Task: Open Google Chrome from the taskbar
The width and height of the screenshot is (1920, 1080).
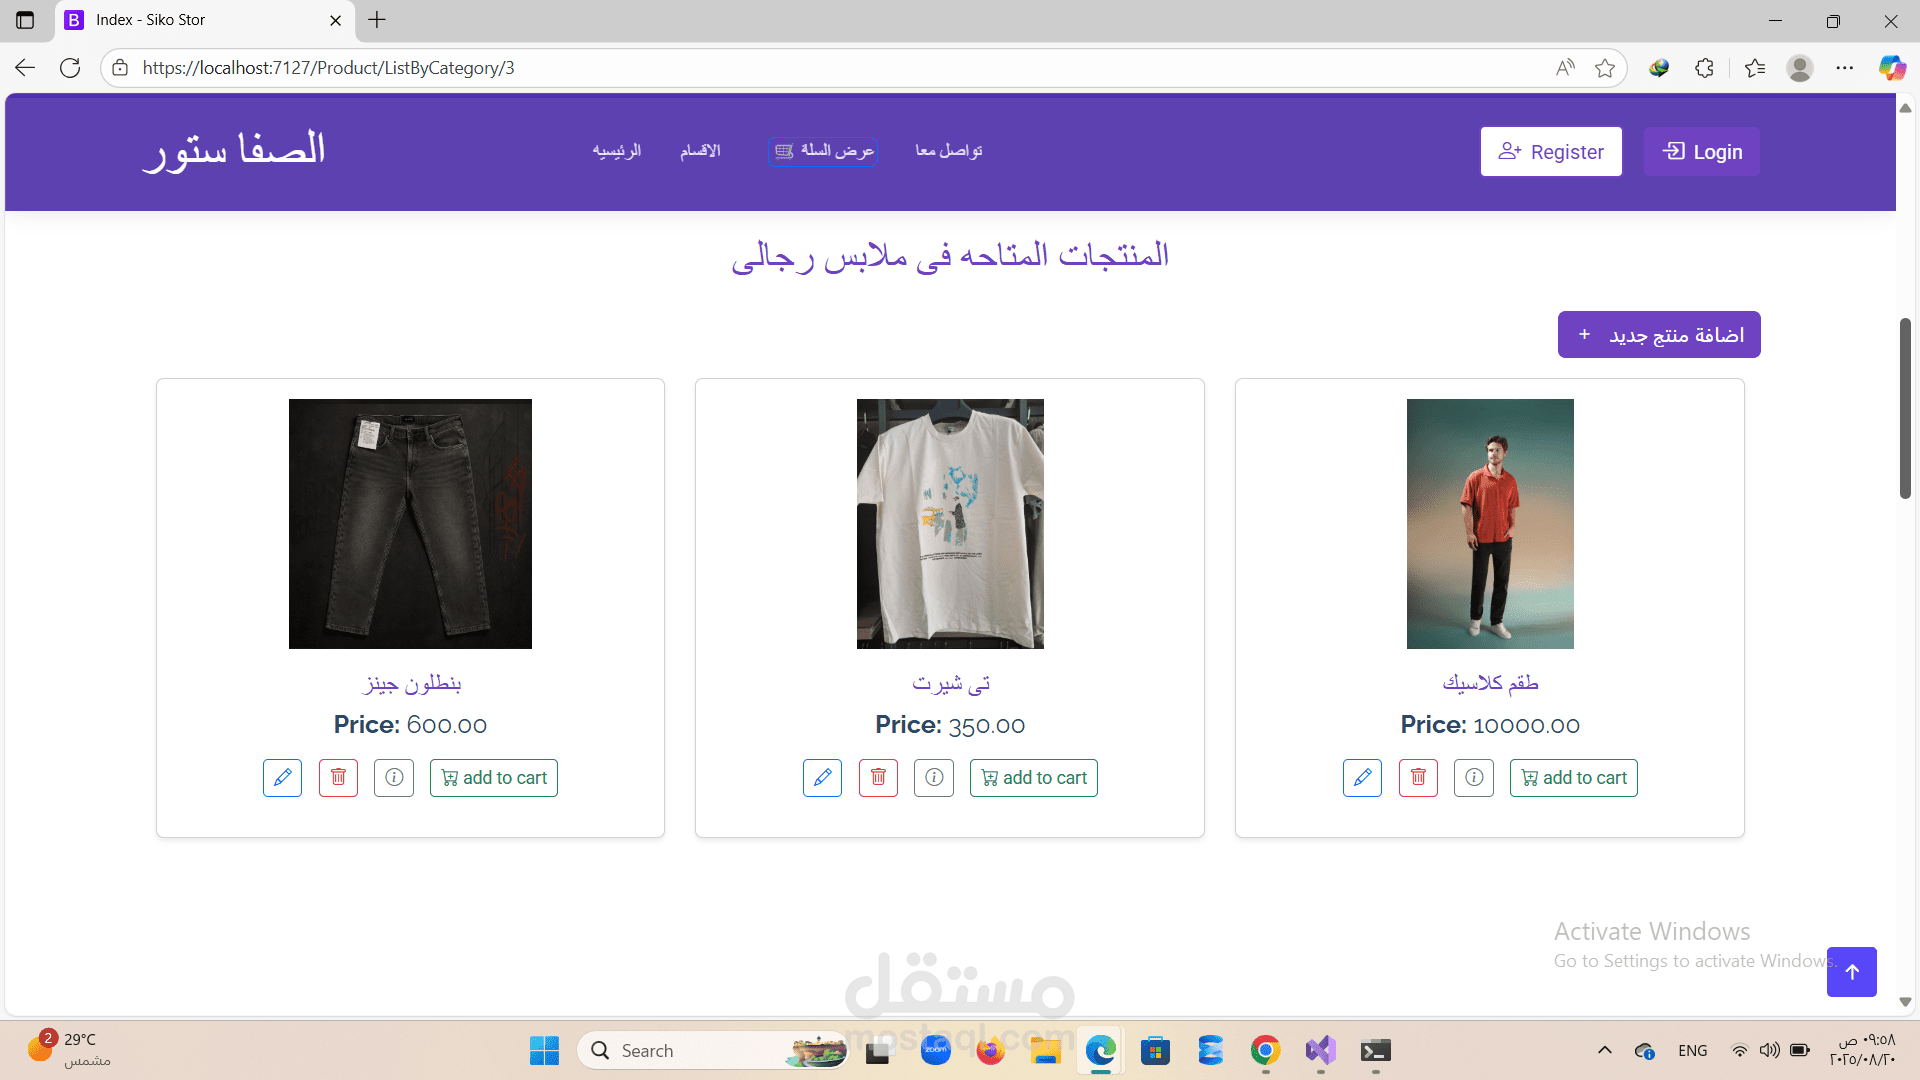Action: [x=1265, y=1051]
